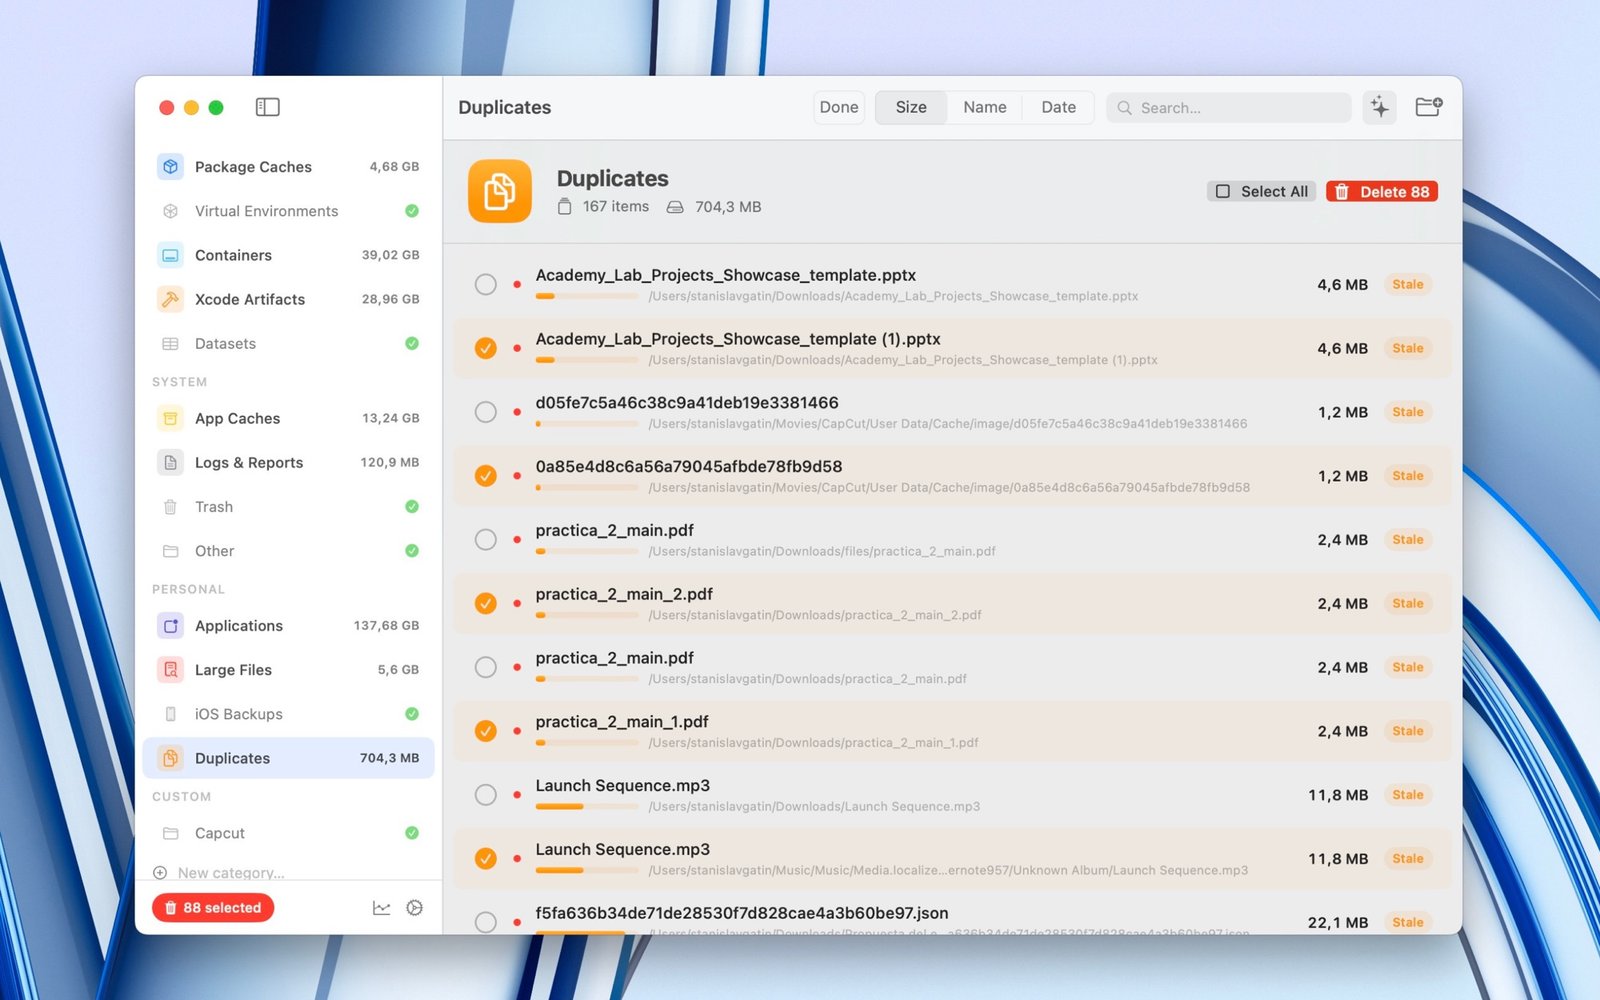Click f5fa636b34de71de28530f7d828cae4a3b60be97.json filename
The width and height of the screenshot is (1600, 1000).
coord(742,913)
